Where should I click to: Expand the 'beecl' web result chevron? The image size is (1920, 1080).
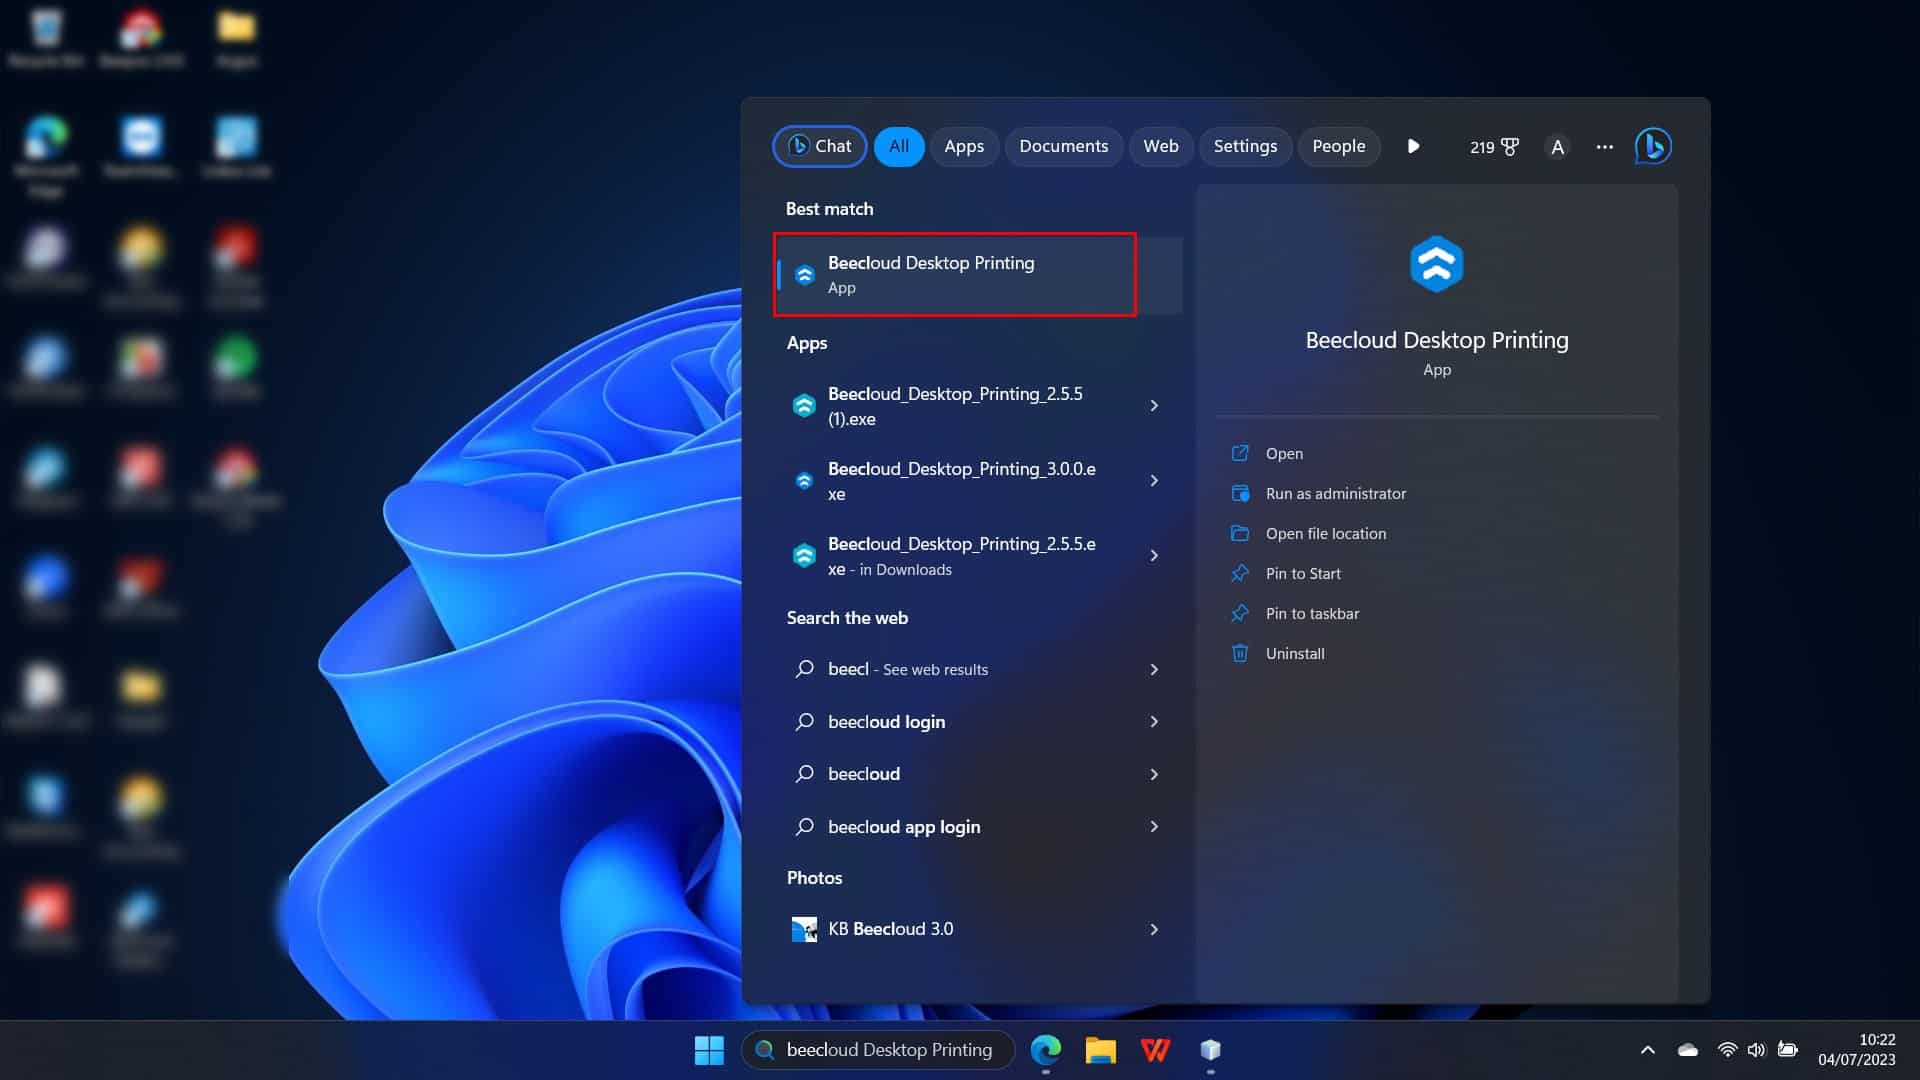coord(1154,669)
